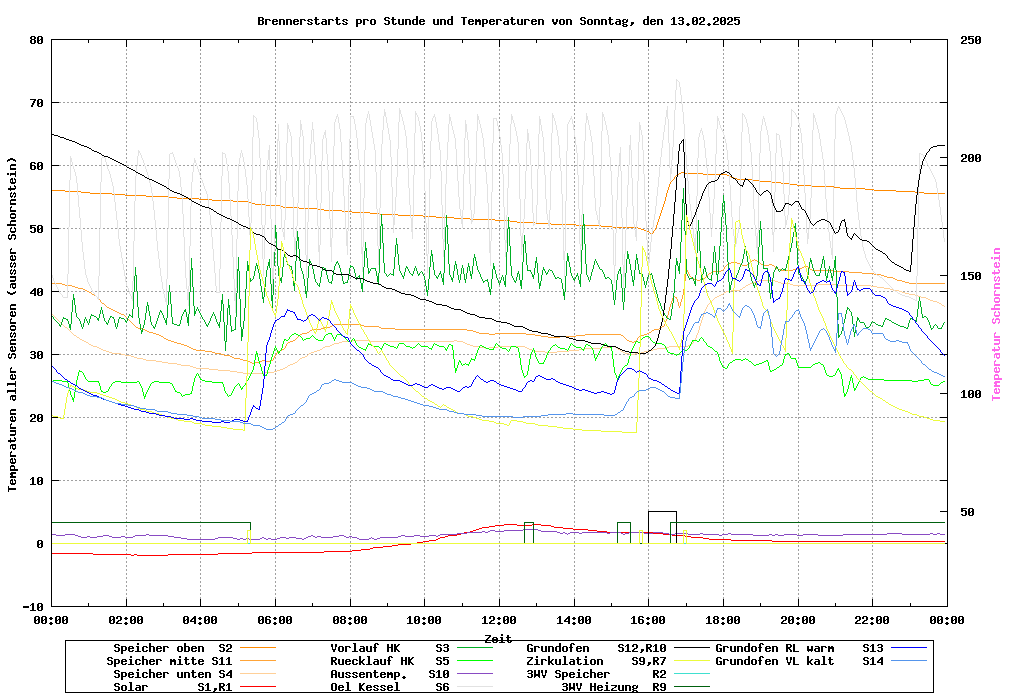Click the 250 tick on right axis

point(971,40)
